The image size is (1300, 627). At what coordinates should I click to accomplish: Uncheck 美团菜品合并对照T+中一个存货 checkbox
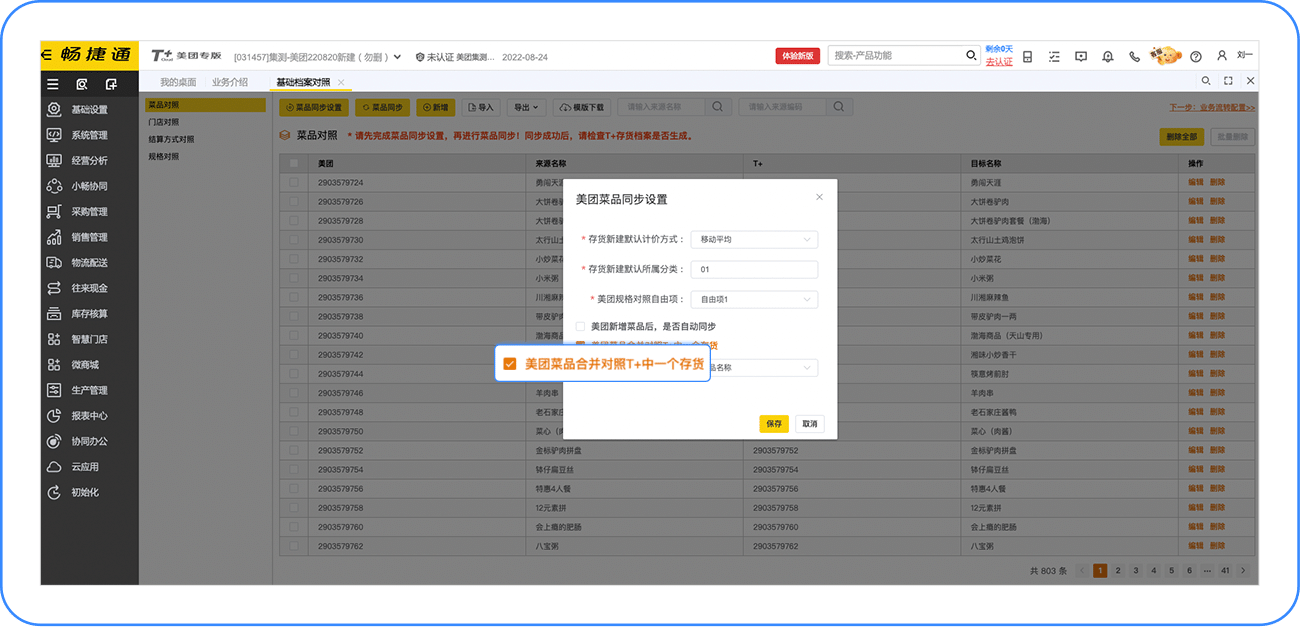coord(510,364)
